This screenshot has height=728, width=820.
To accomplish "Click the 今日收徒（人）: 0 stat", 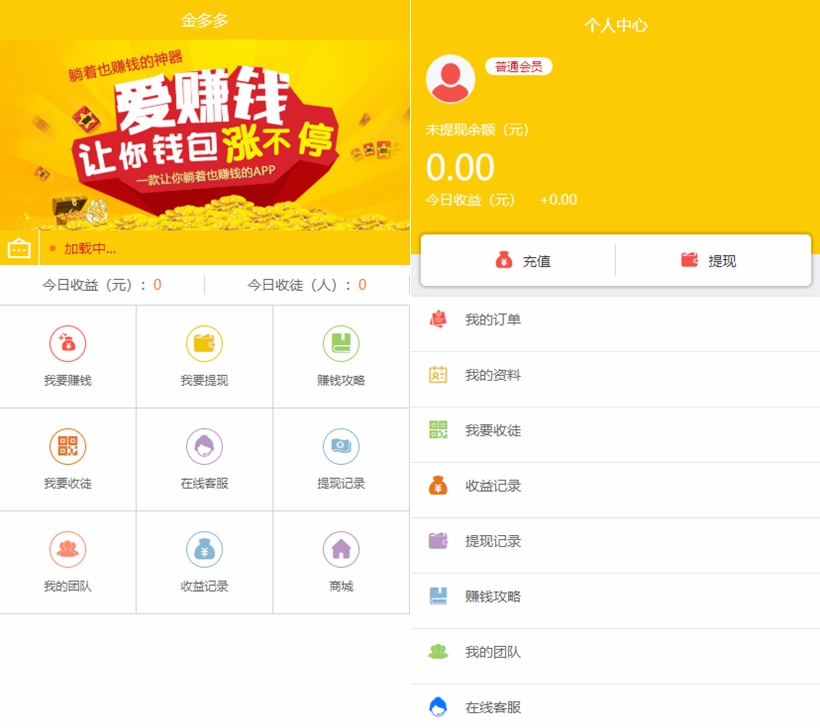I will [x=307, y=285].
